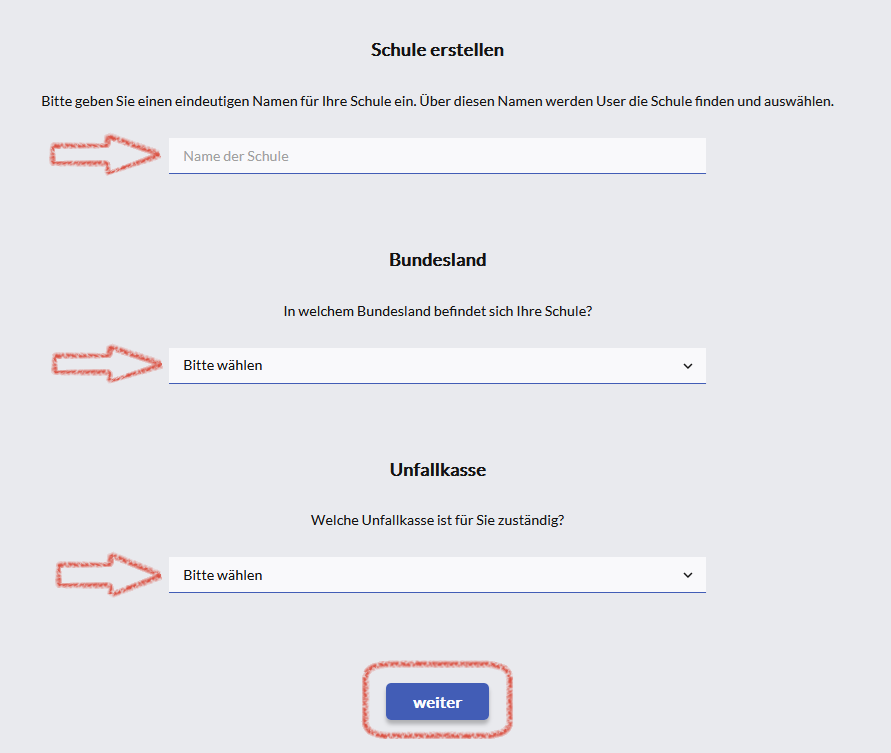The height and width of the screenshot is (753, 891).
Task: Select "Bitte wählen" text in the Unfallkasse combo box
Action: point(222,575)
